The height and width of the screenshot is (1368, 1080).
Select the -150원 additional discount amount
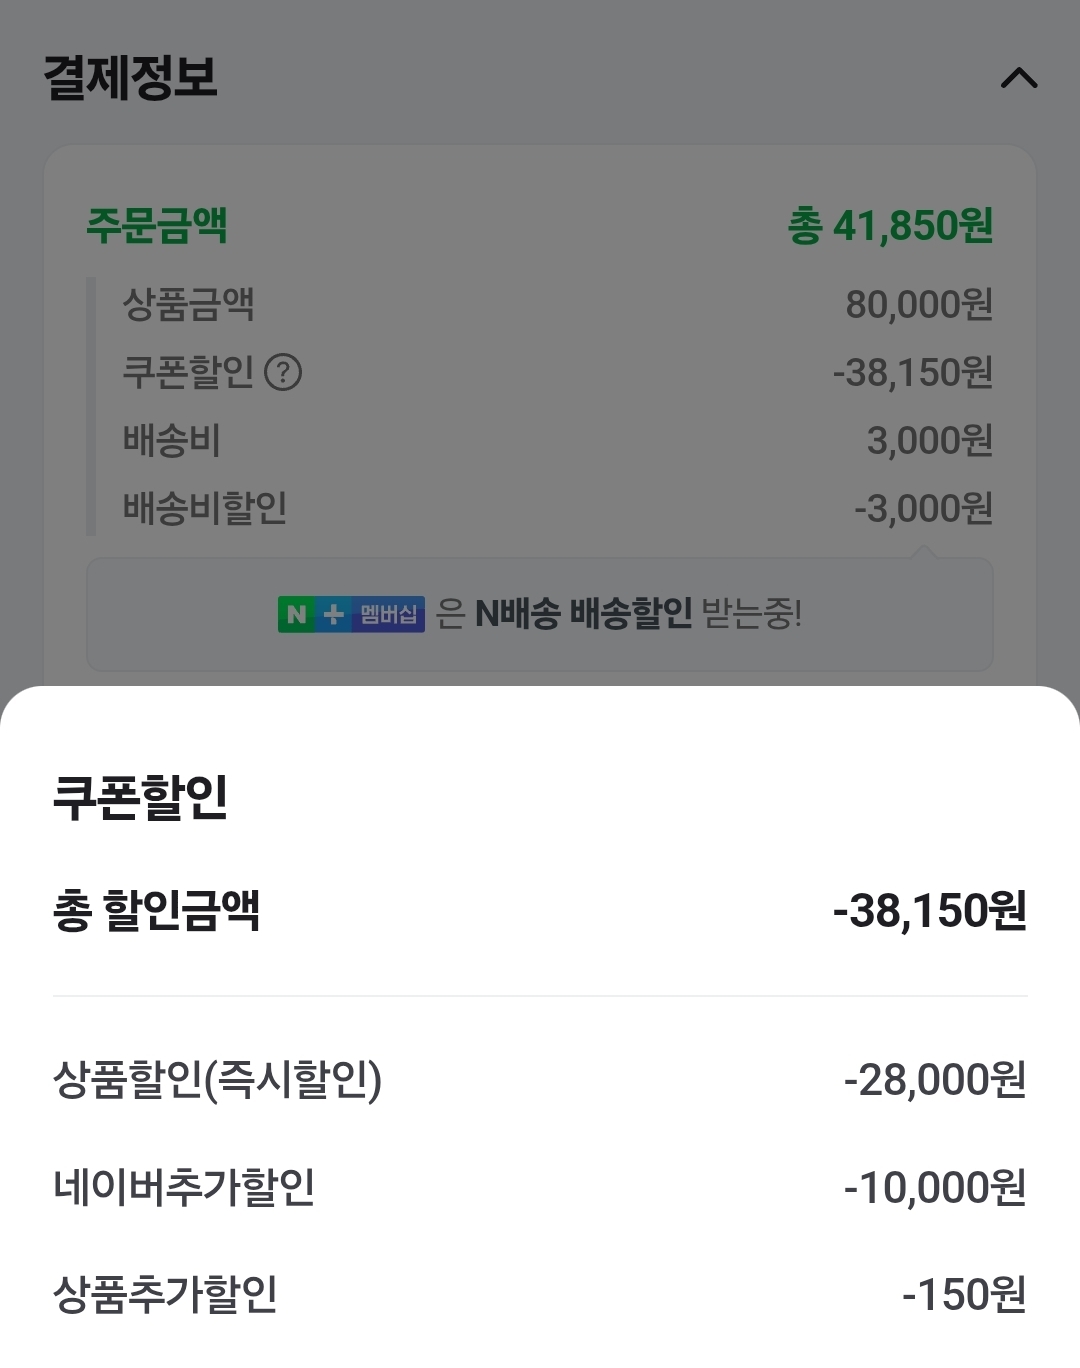964,1294
